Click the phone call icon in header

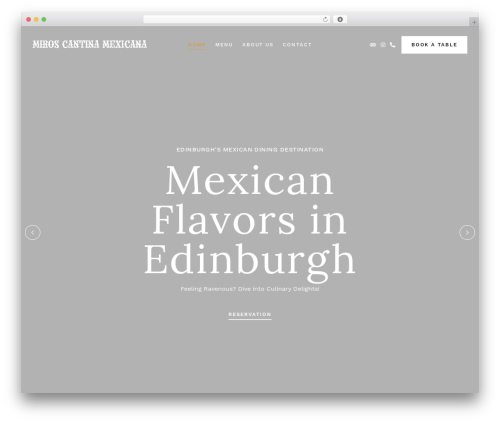click(x=393, y=45)
